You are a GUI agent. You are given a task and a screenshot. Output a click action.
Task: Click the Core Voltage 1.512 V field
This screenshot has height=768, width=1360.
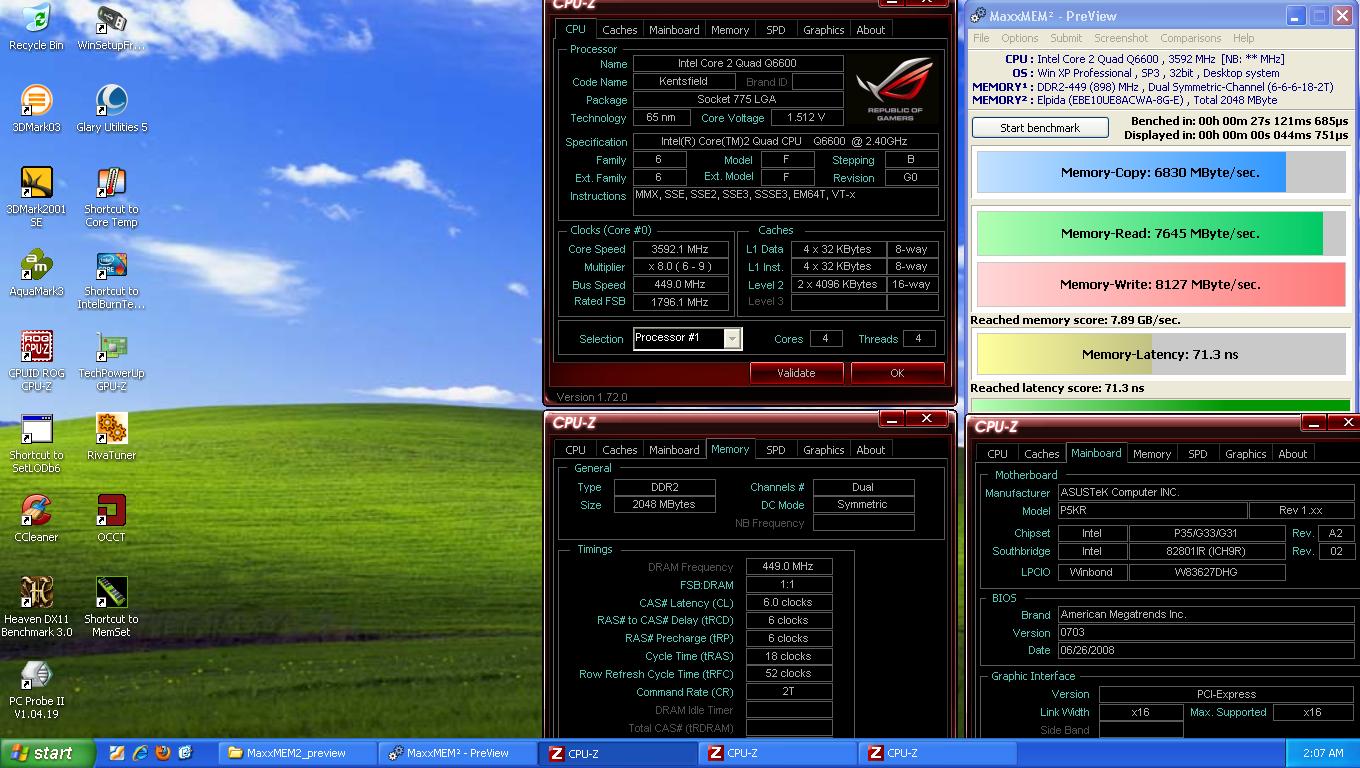(806, 118)
